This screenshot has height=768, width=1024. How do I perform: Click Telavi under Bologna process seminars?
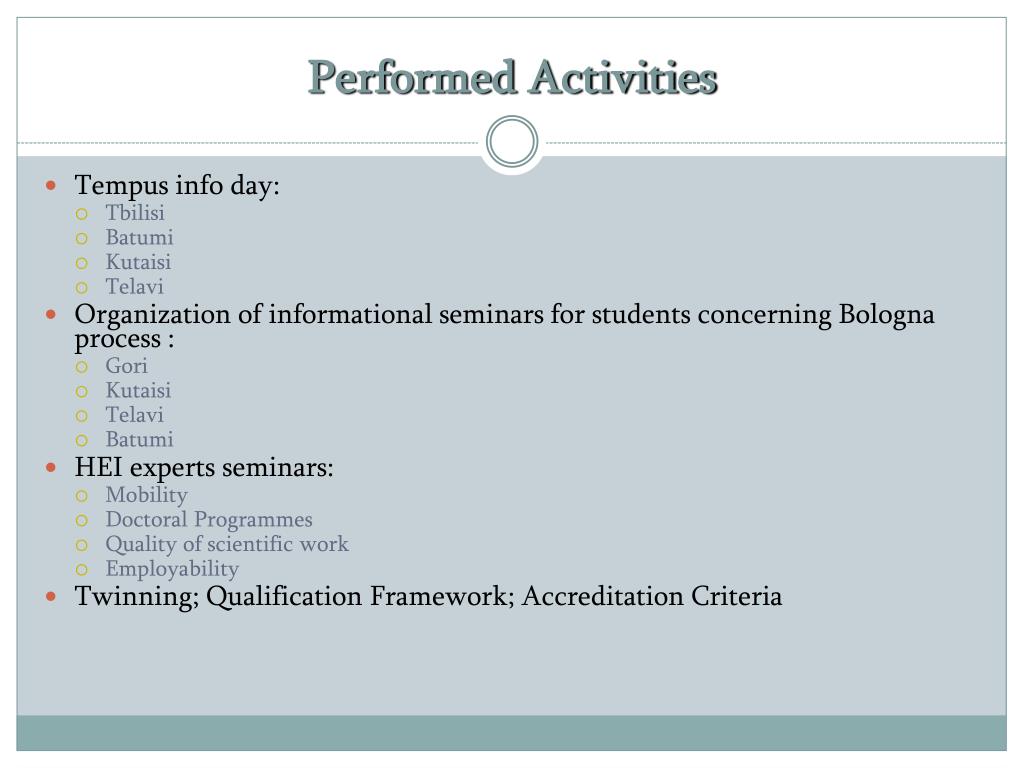(135, 415)
